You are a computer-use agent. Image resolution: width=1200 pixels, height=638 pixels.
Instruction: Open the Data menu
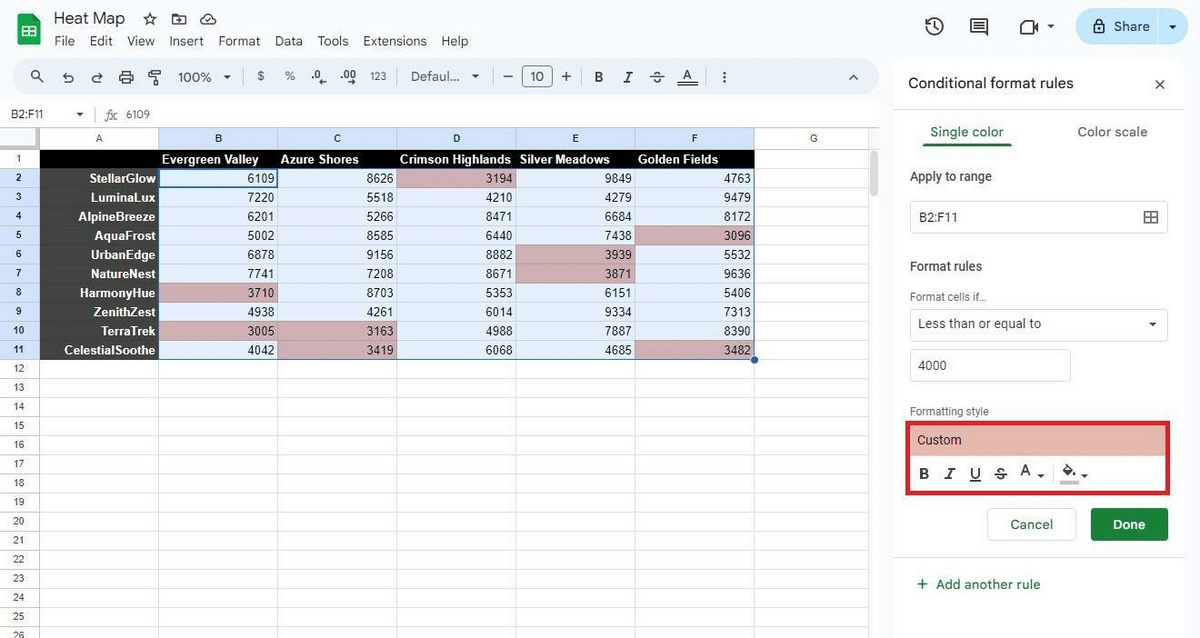(x=289, y=41)
